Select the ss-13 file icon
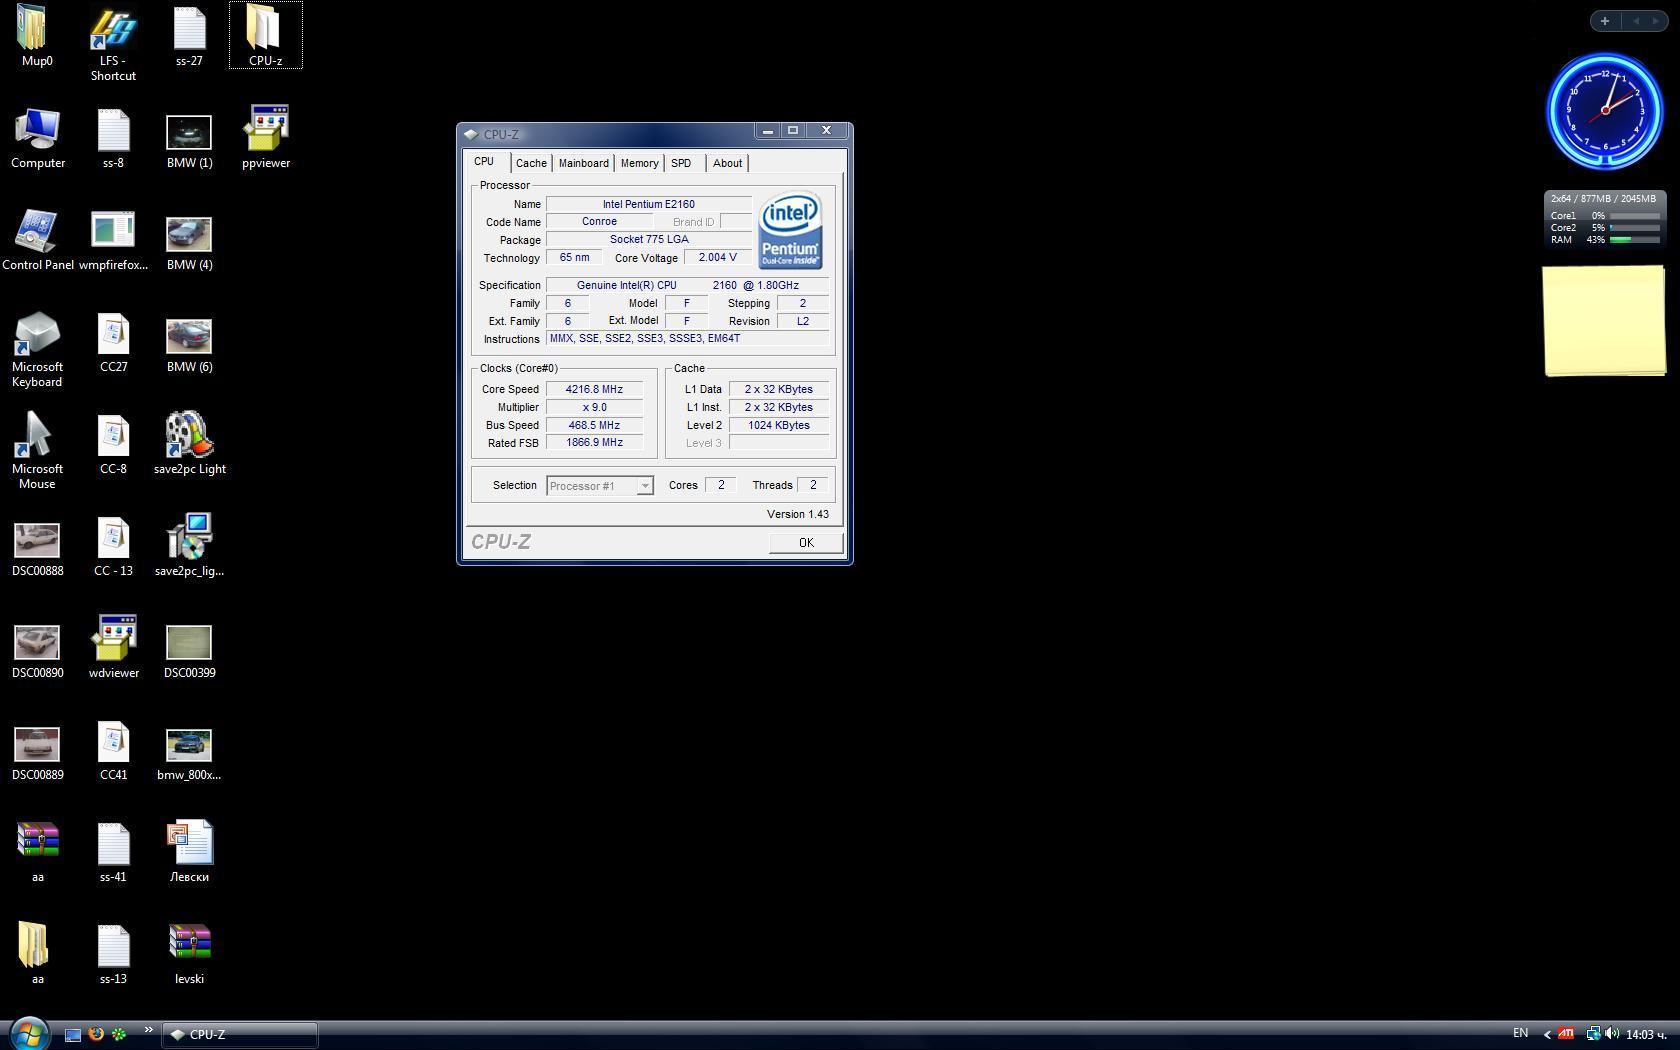The height and width of the screenshot is (1050, 1680). coord(113,946)
